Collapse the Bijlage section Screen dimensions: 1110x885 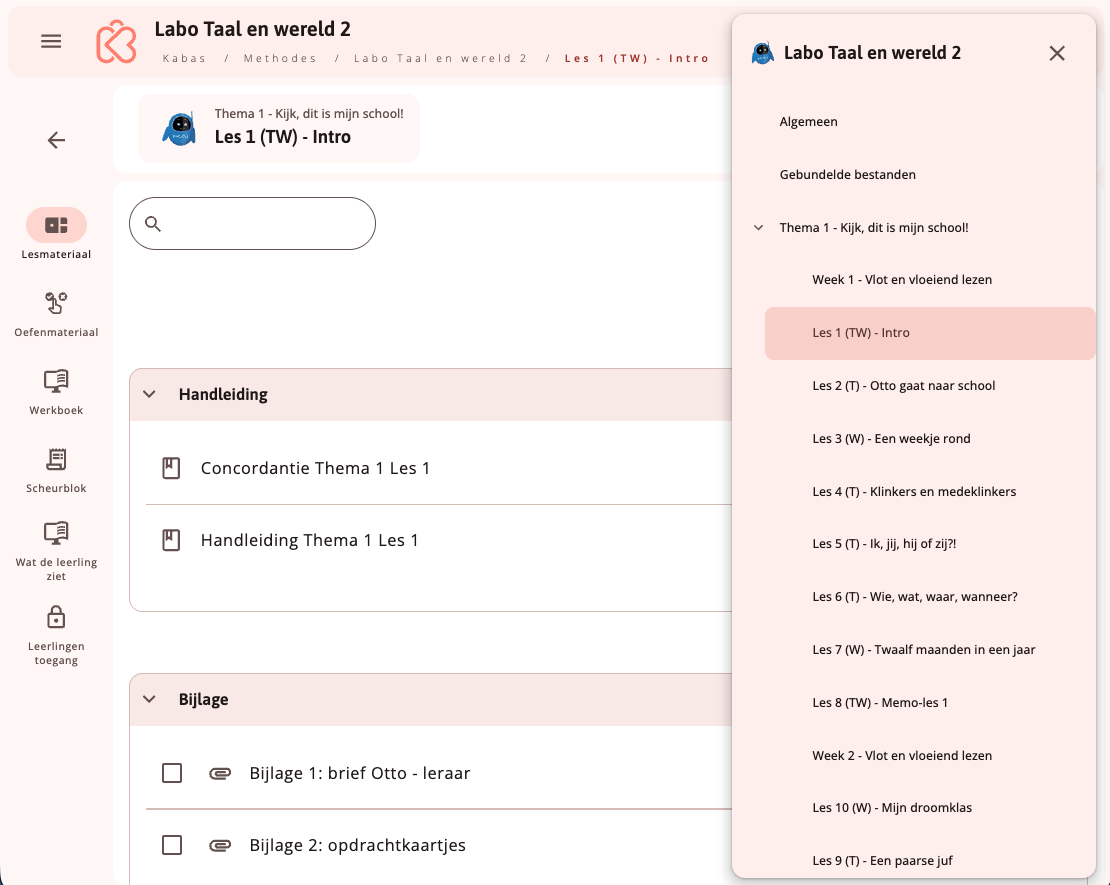point(149,700)
